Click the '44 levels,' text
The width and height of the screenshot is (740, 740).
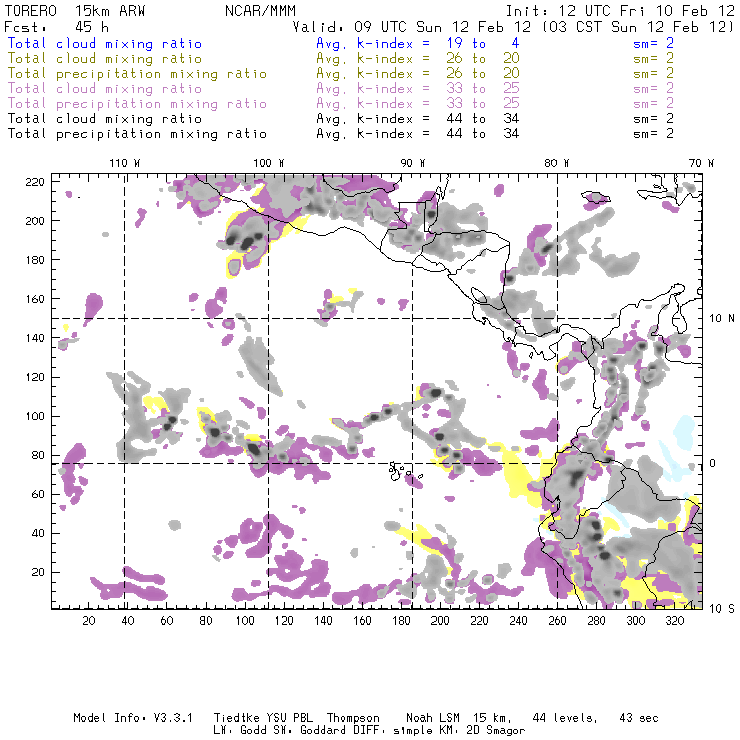pos(565,718)
